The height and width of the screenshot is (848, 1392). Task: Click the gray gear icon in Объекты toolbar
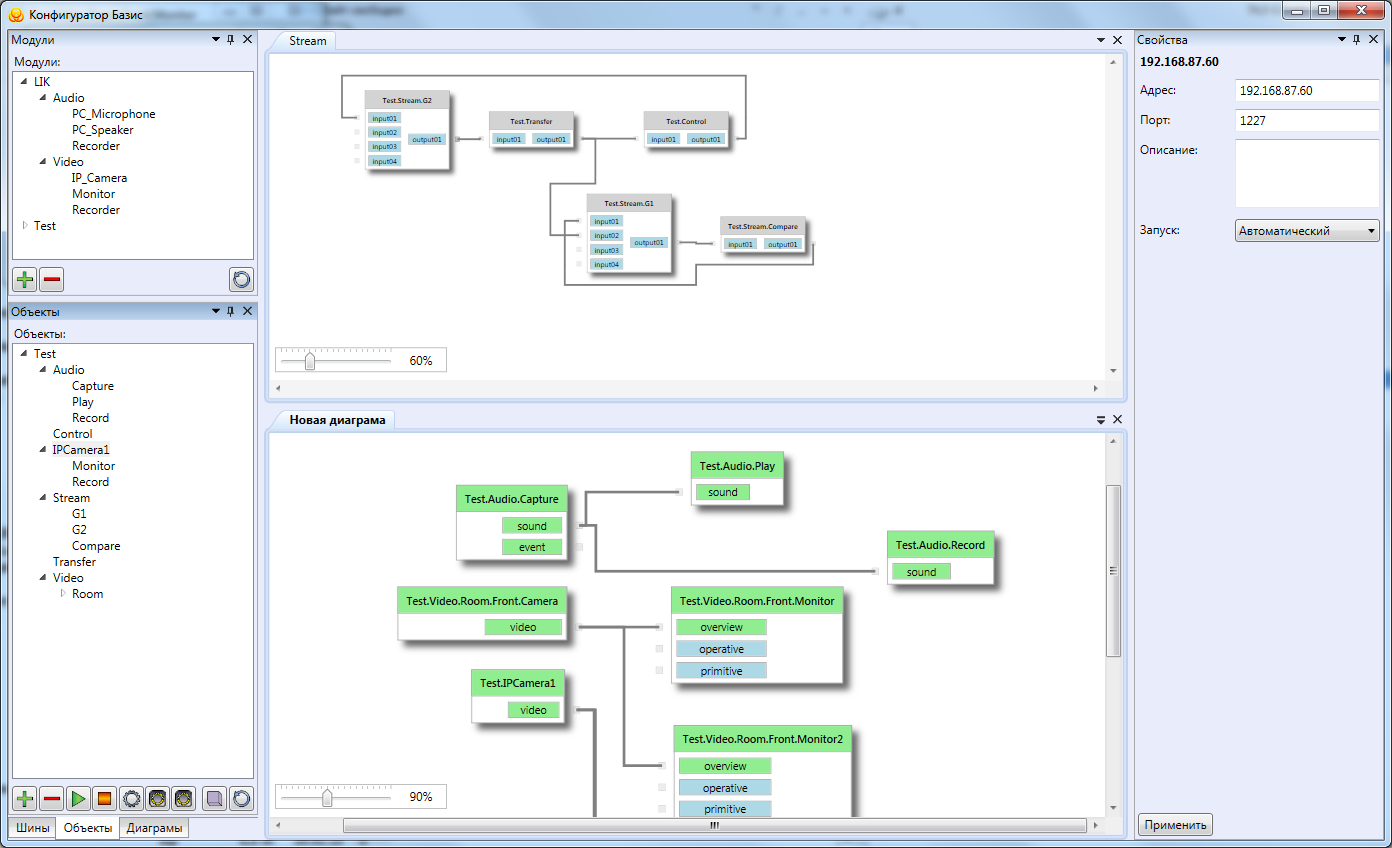[x=131, y=799]
